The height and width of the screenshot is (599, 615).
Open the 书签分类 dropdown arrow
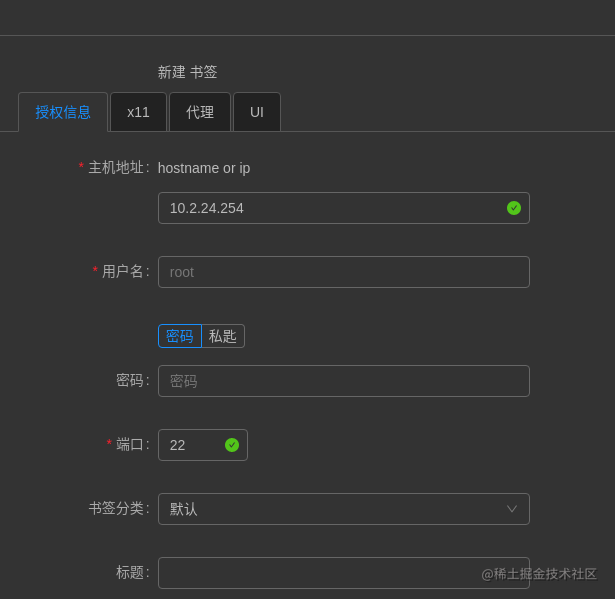pyautogui.click(x=512, y=509)
